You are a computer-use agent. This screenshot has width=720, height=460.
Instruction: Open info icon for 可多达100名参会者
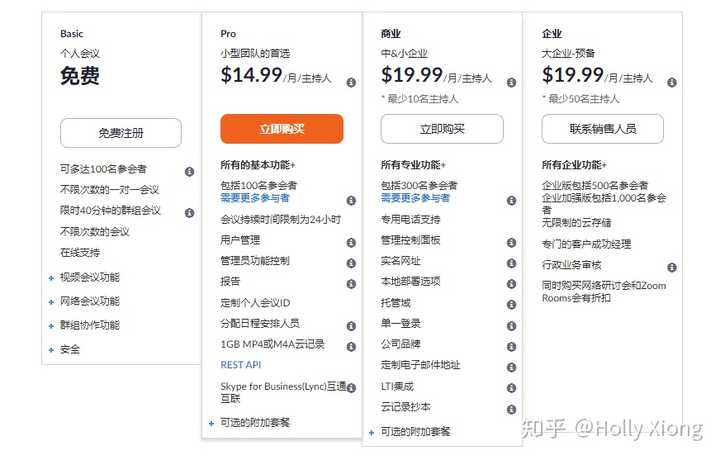pyautogui.click(x=189, y=172)
